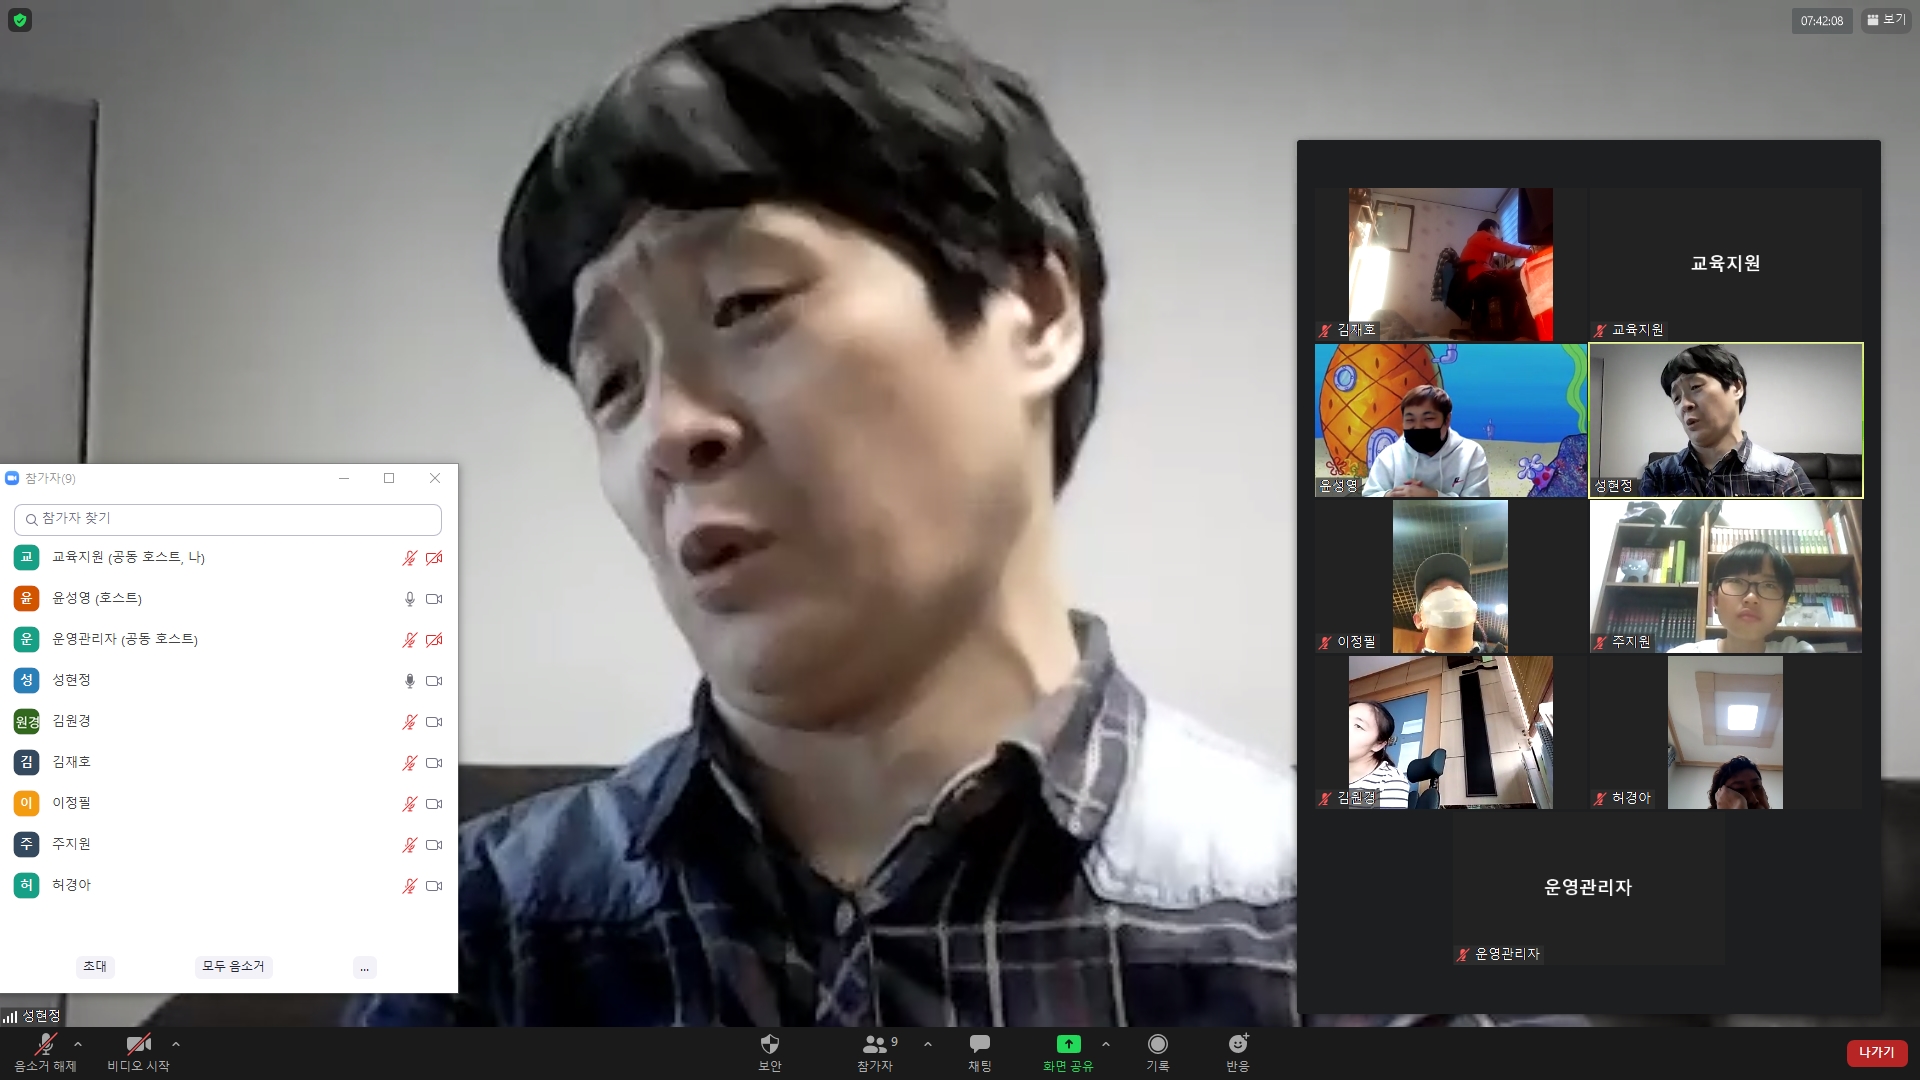1920x1080 pixels.
Task: Select 교육지원 (공동 호스트, 나) participant name
Action: coord(128,557)
